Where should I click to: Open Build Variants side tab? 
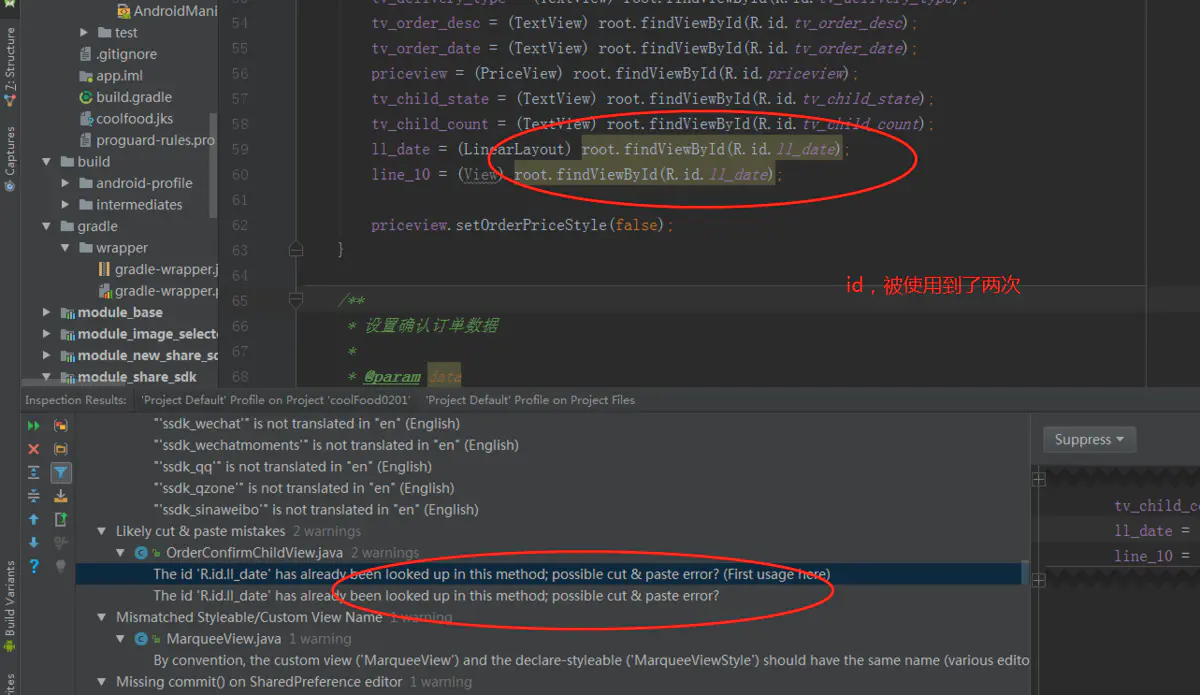click(x=10, y=606)
